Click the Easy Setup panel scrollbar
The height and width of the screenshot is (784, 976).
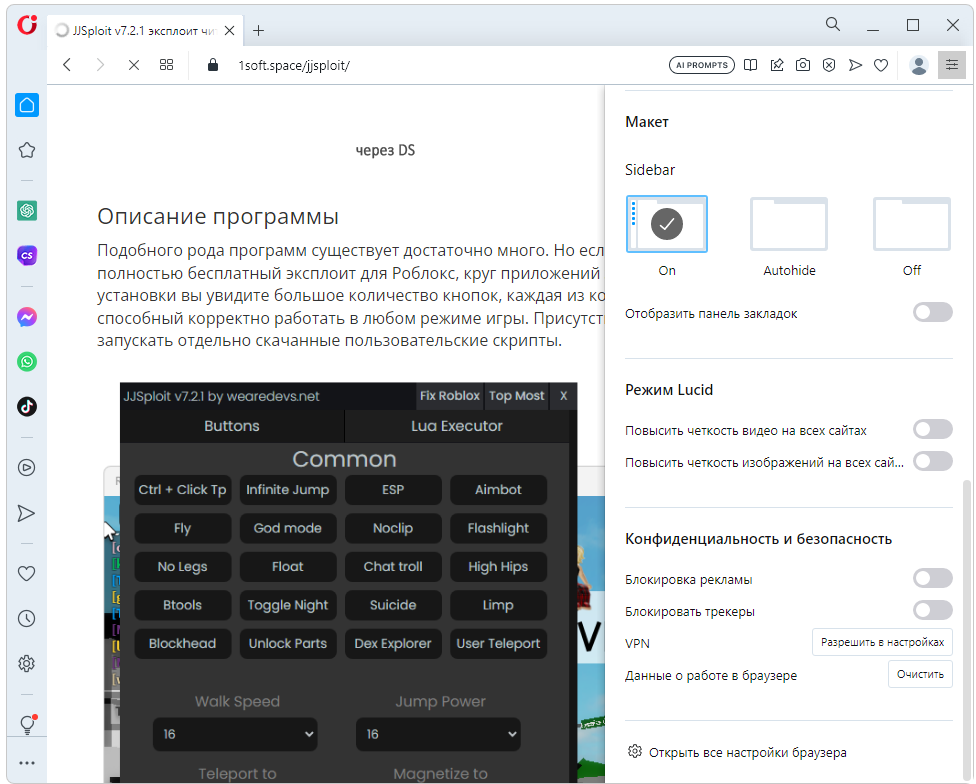[x=966, y=628]
